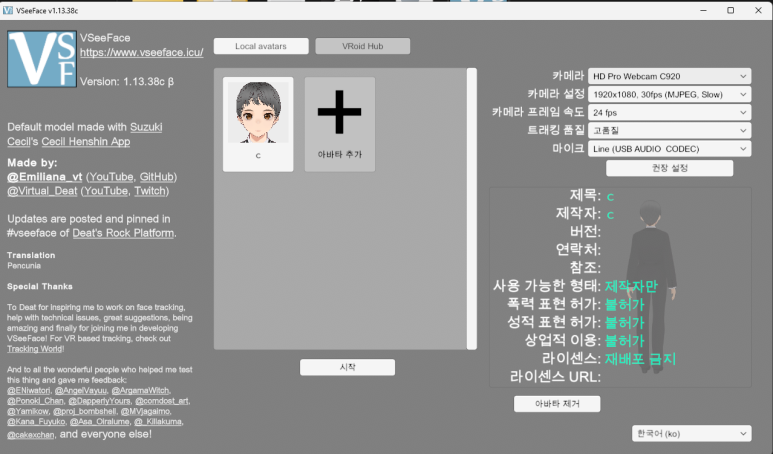Open the @ENiwatori link

pos(29,390)
